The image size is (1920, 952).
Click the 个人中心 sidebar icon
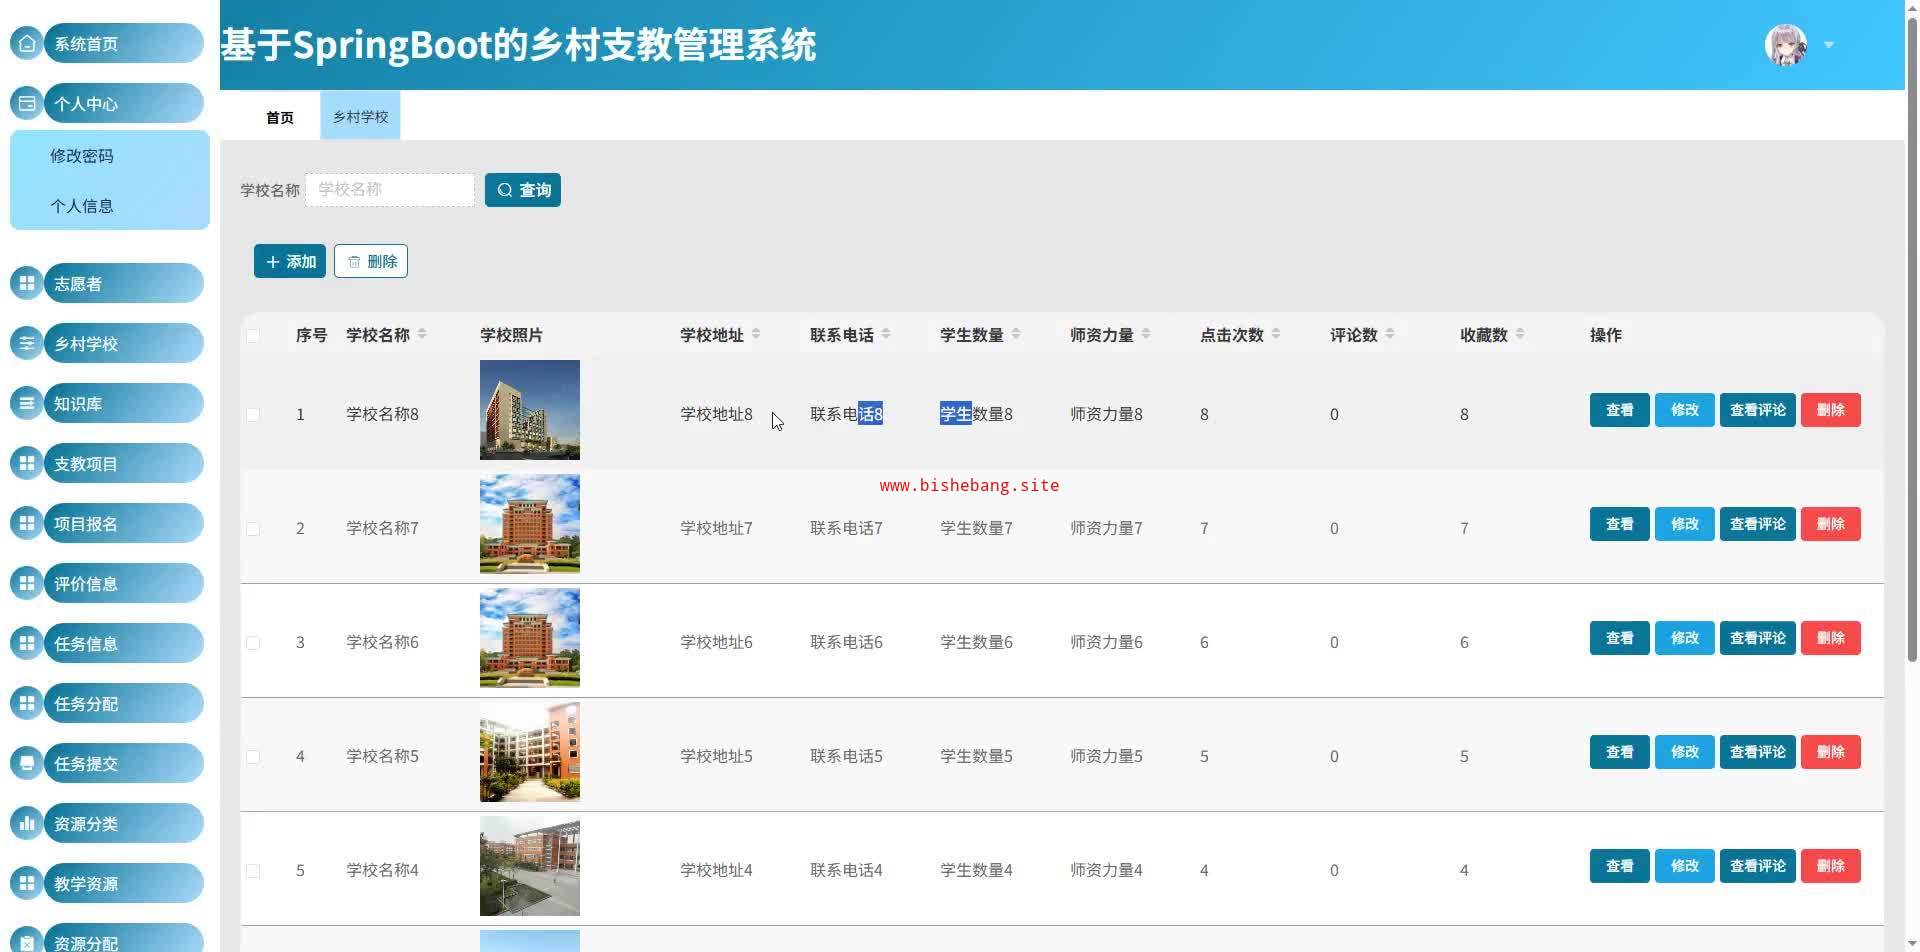pyautogui.click(x=27, y=103)
